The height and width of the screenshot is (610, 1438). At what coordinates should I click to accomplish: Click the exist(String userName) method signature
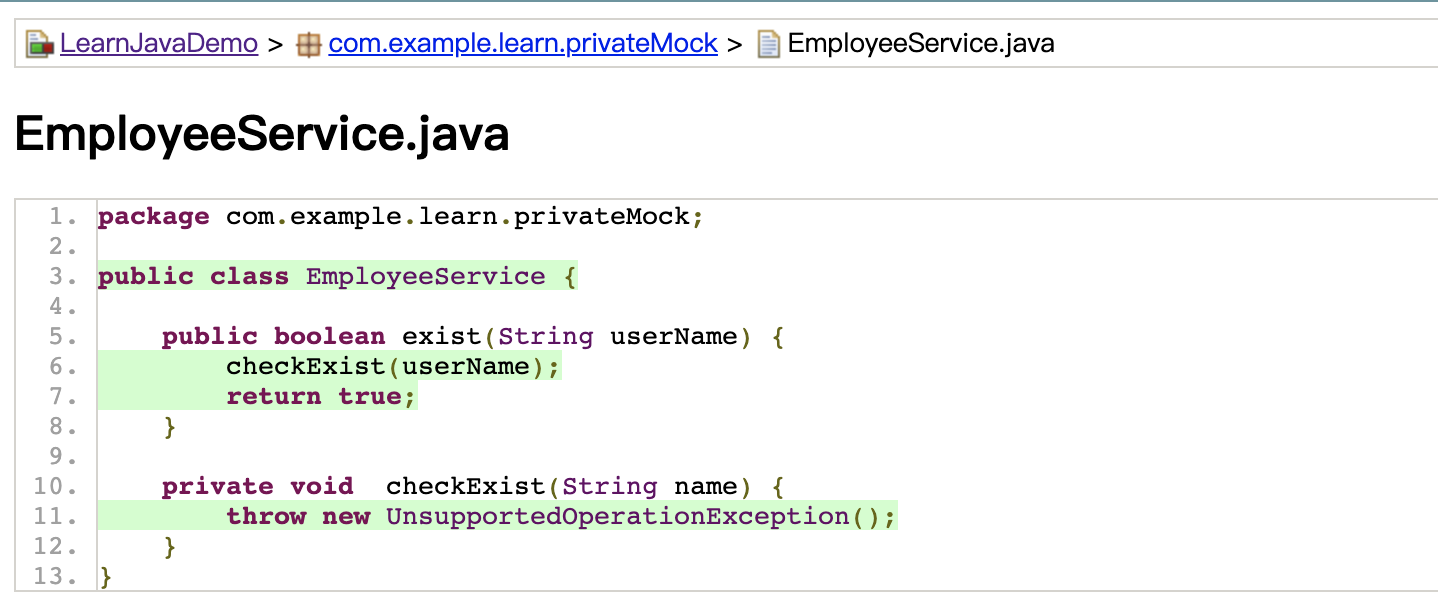tap(474, 337)
